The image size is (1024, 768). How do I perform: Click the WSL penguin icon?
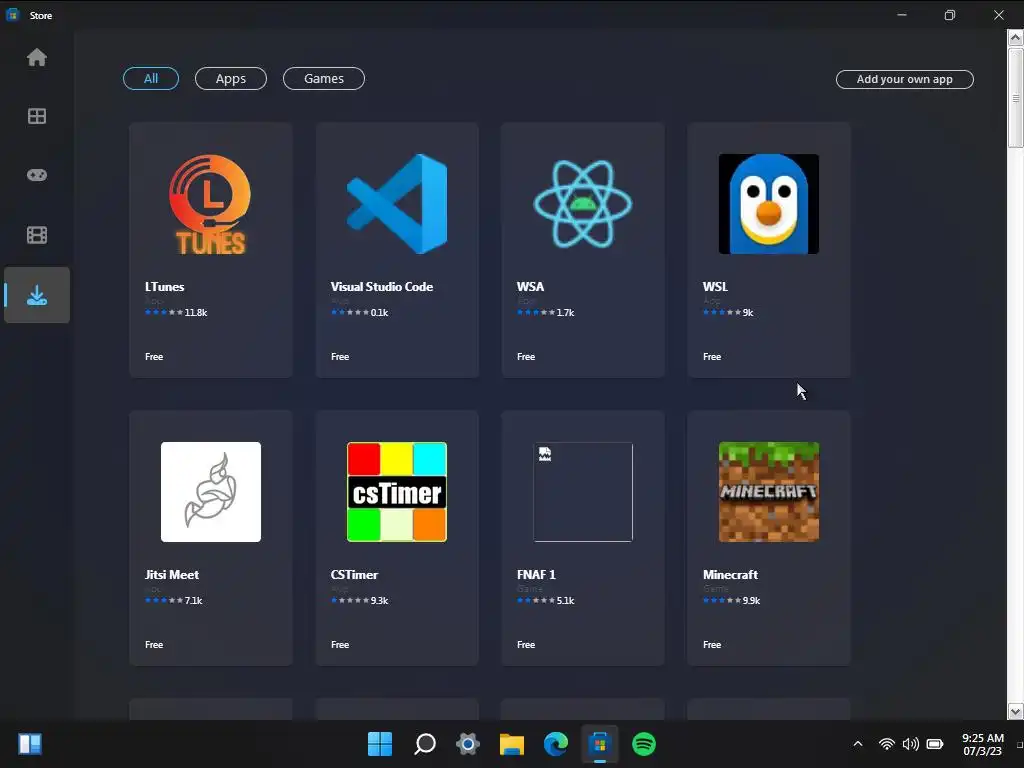pyautogui.click(x=769, y=204)
